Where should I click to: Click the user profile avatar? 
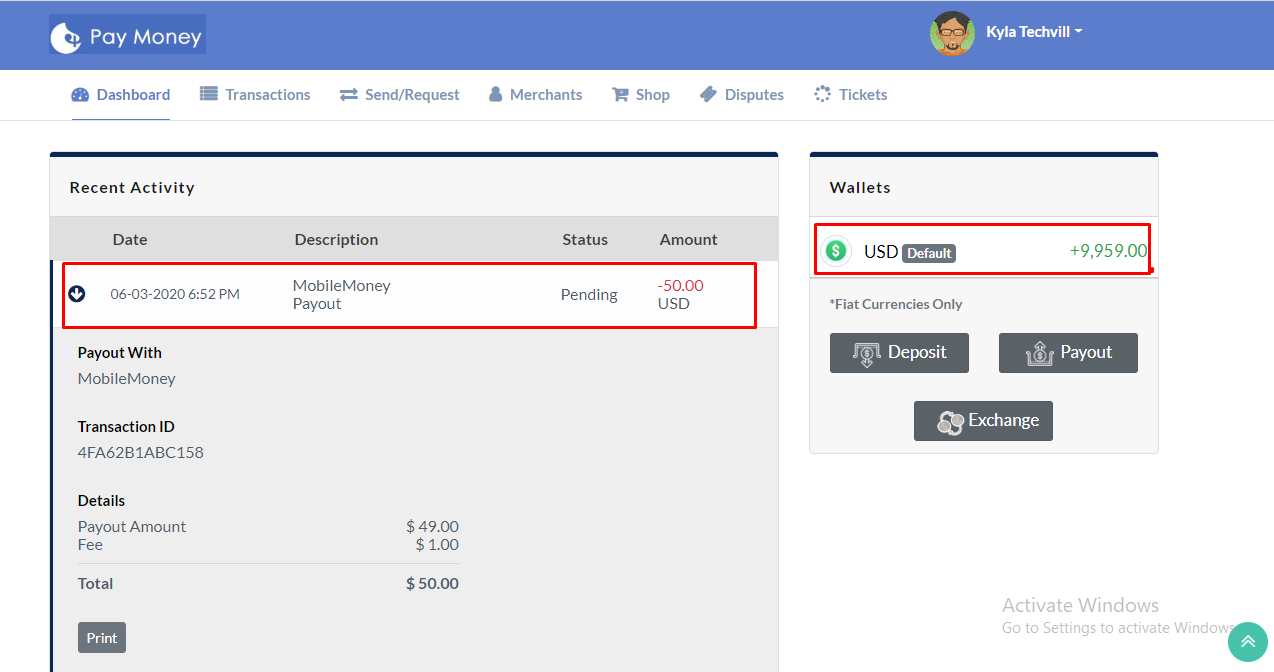point(951,33)
